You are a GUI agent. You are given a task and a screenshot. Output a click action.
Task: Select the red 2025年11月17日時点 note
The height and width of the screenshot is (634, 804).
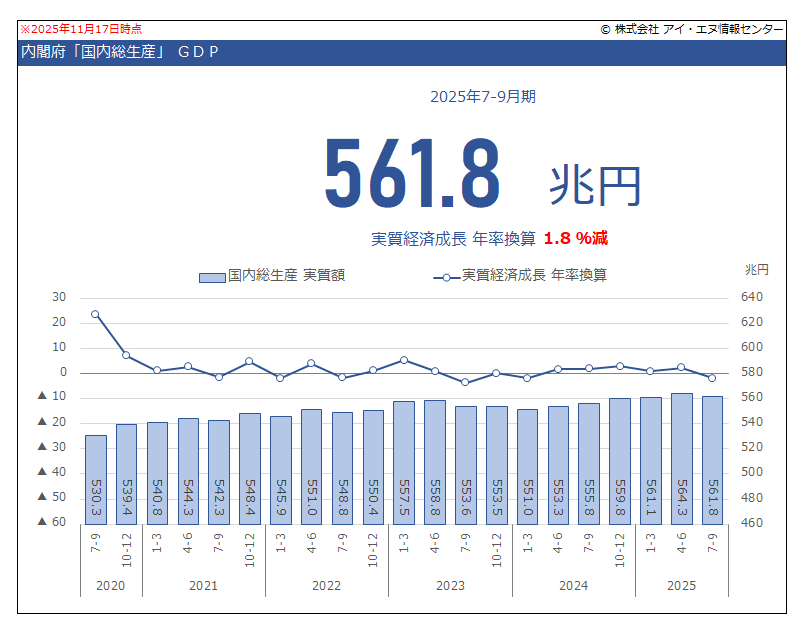pyautogui.click(x=82, y=30)
